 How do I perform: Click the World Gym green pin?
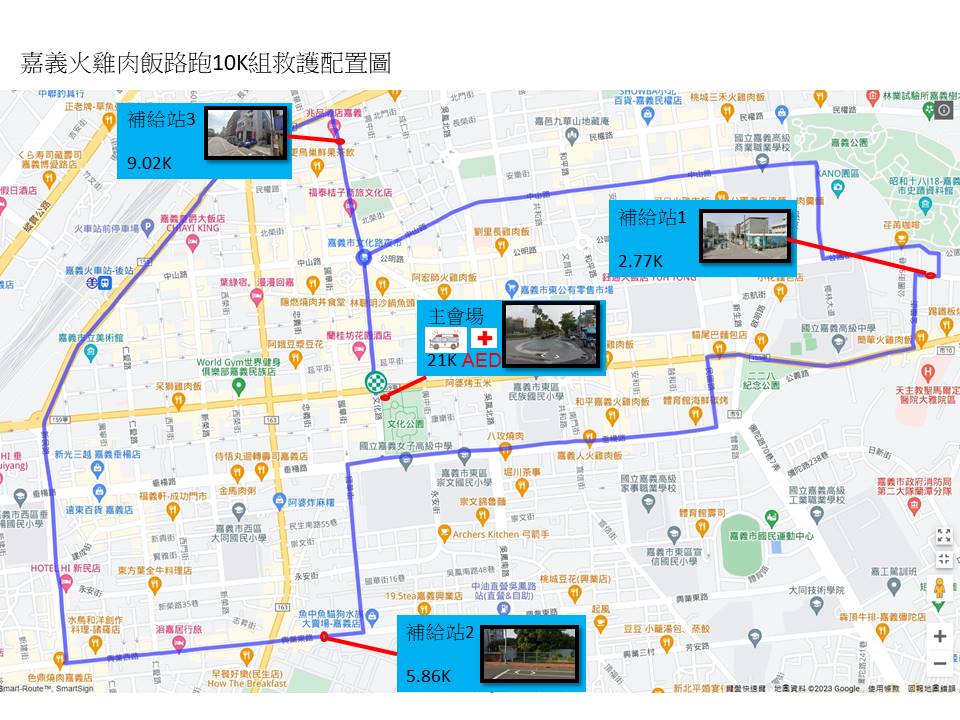click(239, 387)
